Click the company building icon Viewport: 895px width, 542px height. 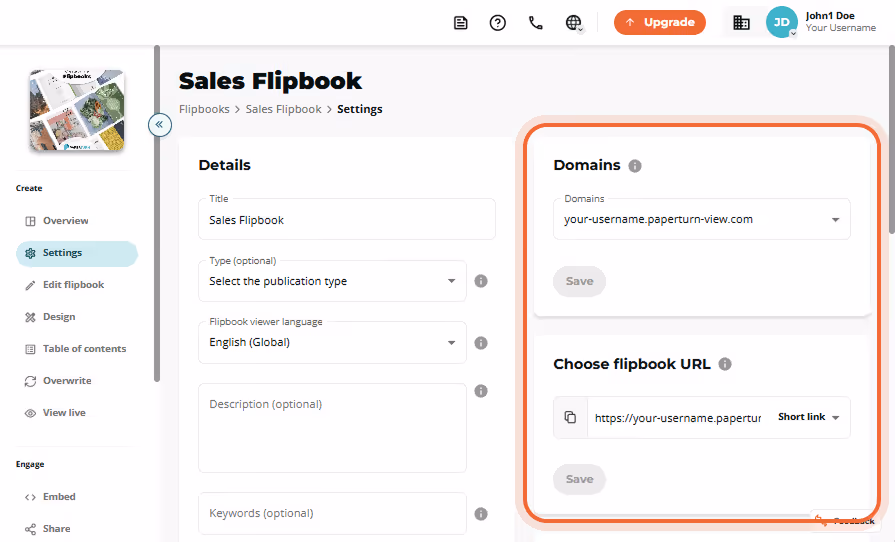pos(741,23)
